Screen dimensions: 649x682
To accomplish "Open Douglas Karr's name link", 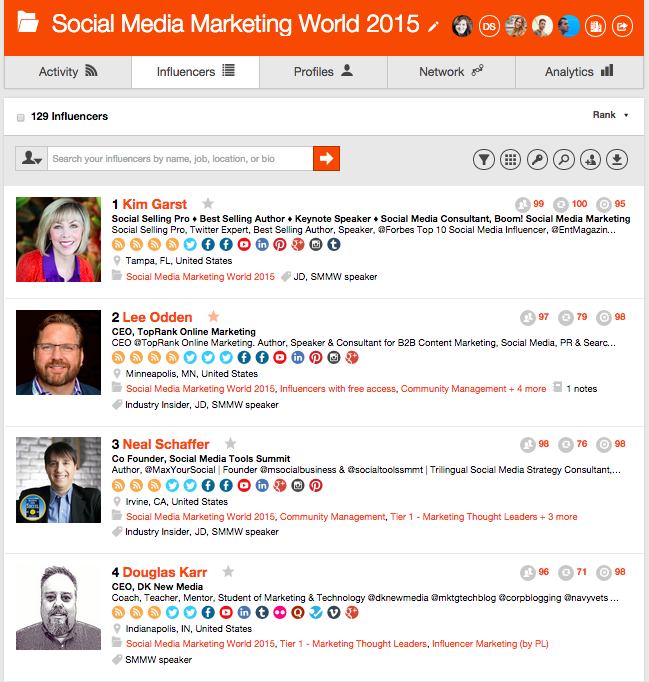I will tap(165, 572).
